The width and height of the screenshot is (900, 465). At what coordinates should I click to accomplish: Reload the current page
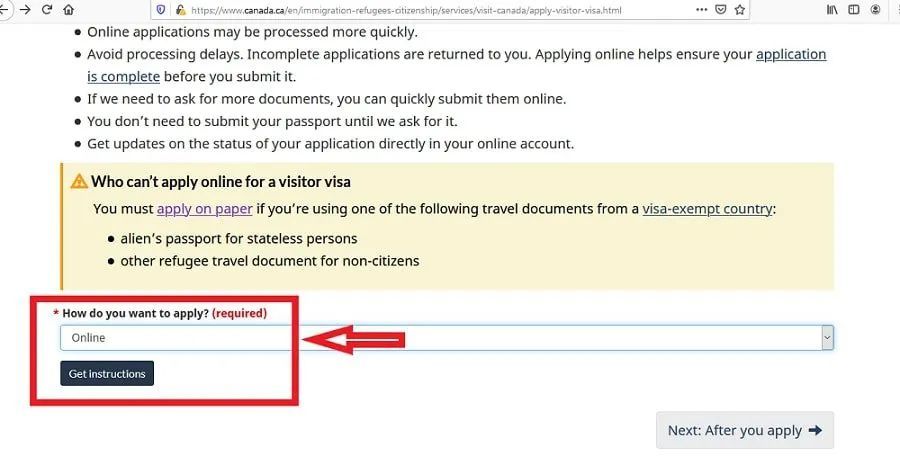tap(46, 9)
